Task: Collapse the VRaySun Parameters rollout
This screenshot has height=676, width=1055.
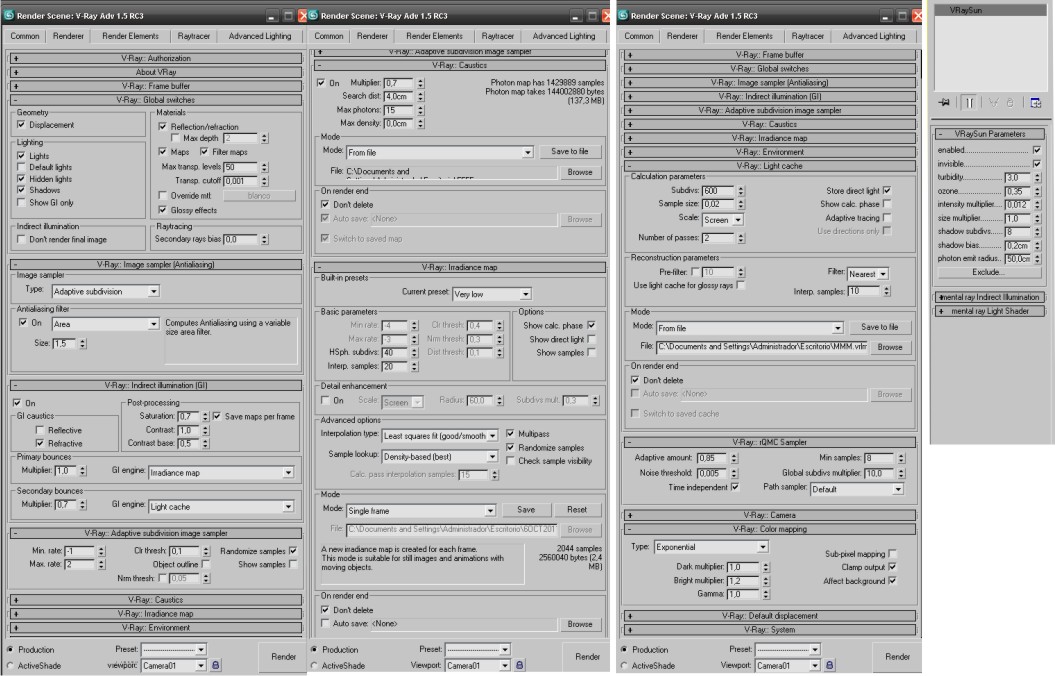Action: (x=990, y=134)
